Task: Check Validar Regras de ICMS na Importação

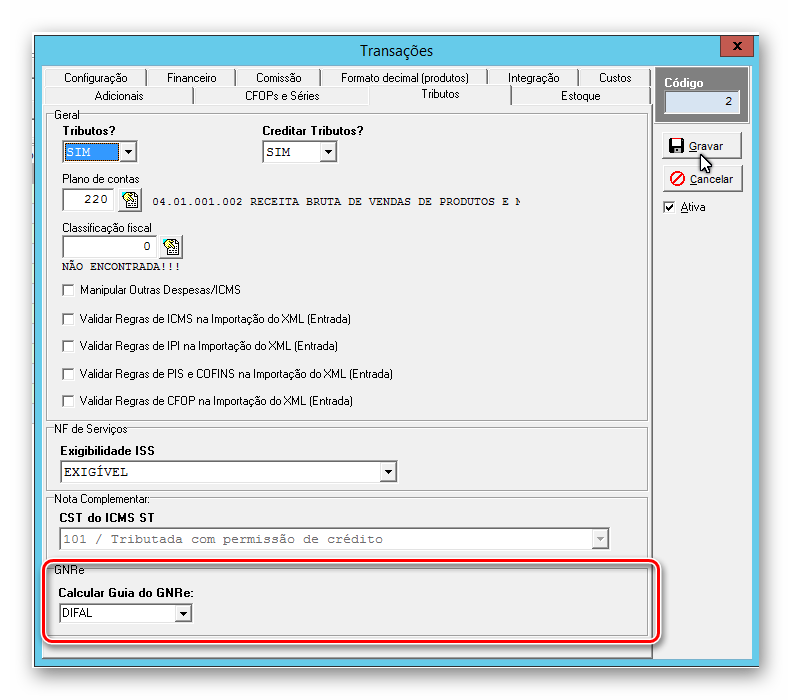Action: 68,319
